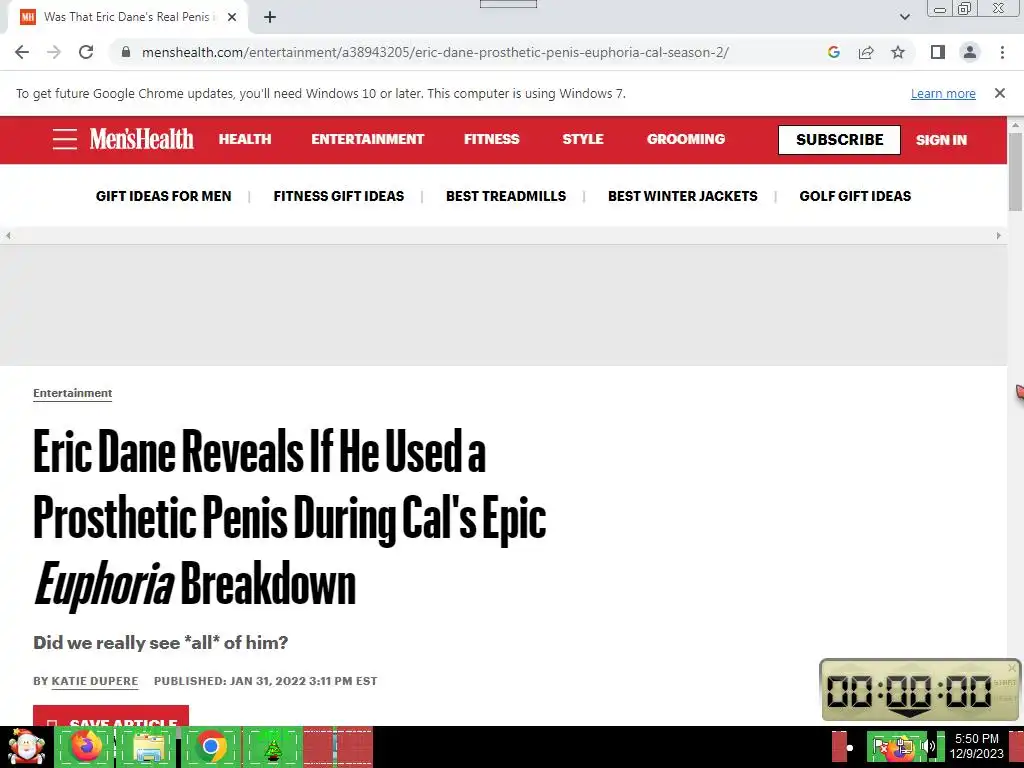This screenshot has width=1024, height=768.
Task: Open the Health section
Action: click(x=245, y=139)
